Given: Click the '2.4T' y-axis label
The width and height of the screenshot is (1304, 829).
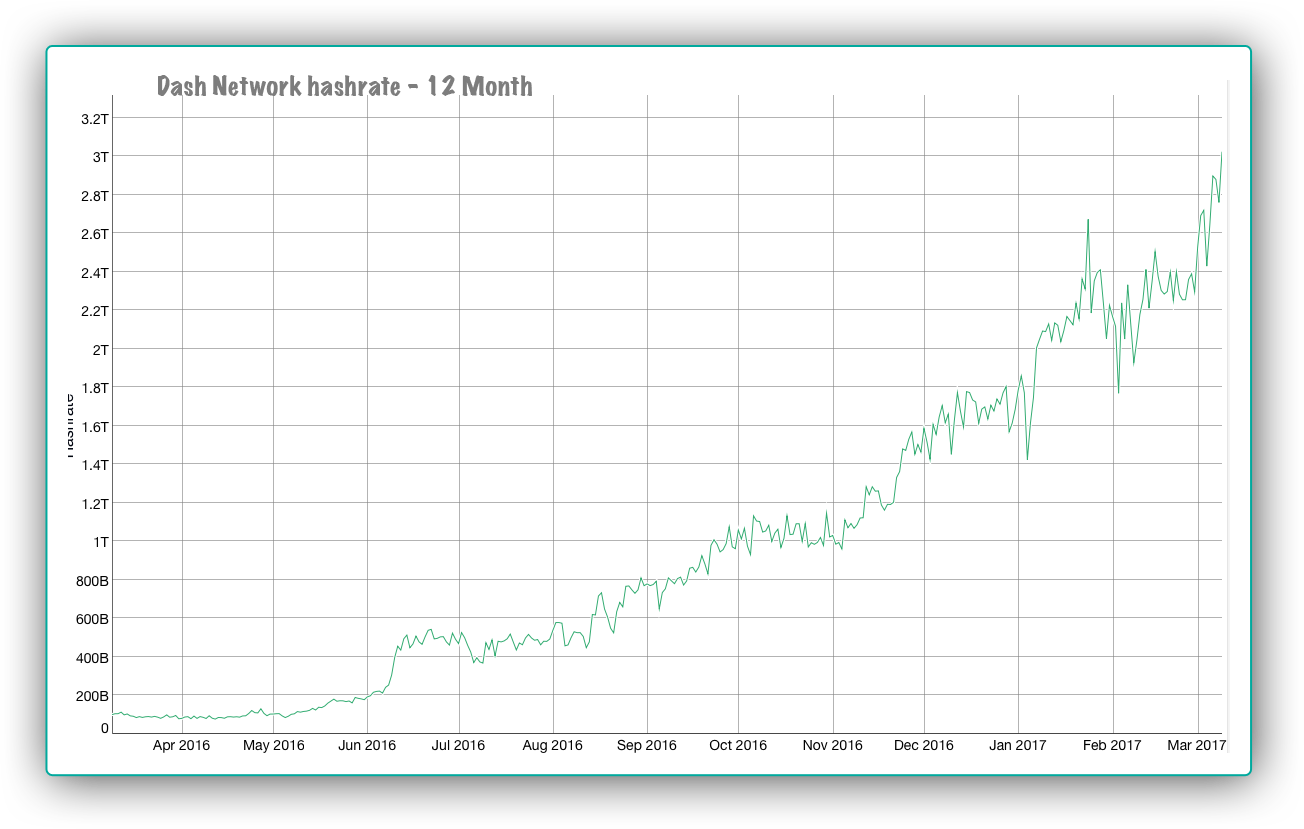Looking at the screenshot, I should (x=94, y=273).
